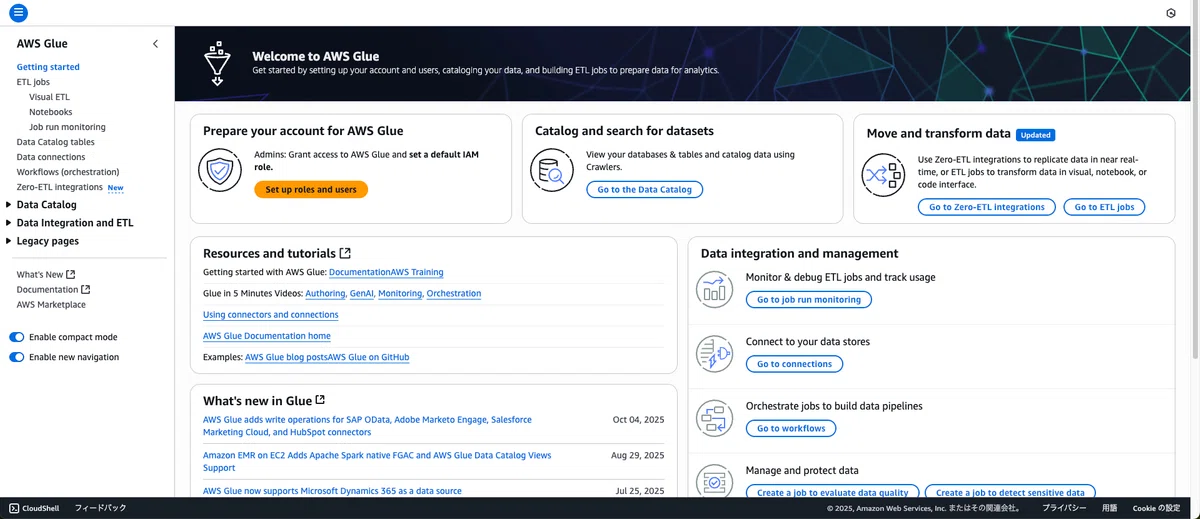The height and width of the screenshot is (519, 1200).
Task: Expand the Legacy pages section
Action: (9, 241)
